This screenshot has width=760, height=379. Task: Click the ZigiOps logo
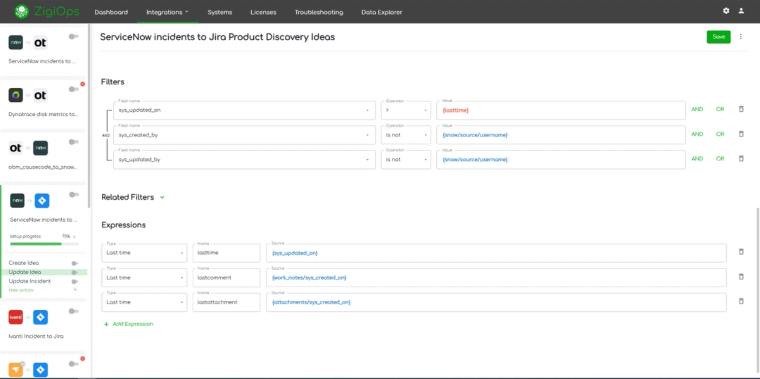click(x=47, y=11)
